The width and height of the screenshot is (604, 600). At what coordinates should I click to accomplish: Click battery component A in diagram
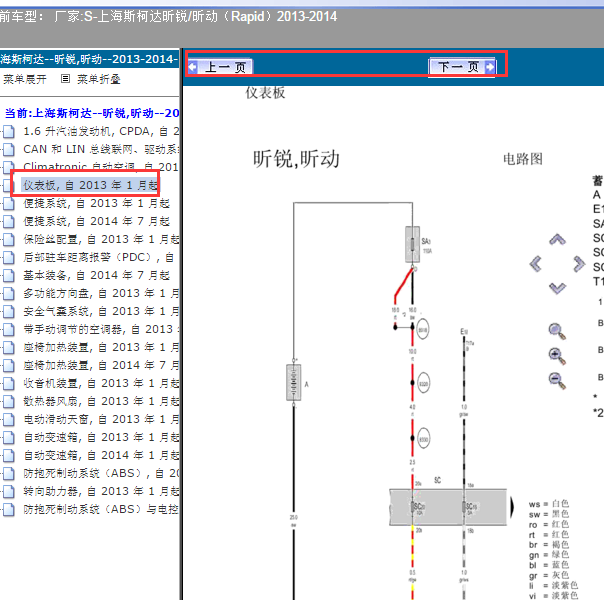click(294, 382)
